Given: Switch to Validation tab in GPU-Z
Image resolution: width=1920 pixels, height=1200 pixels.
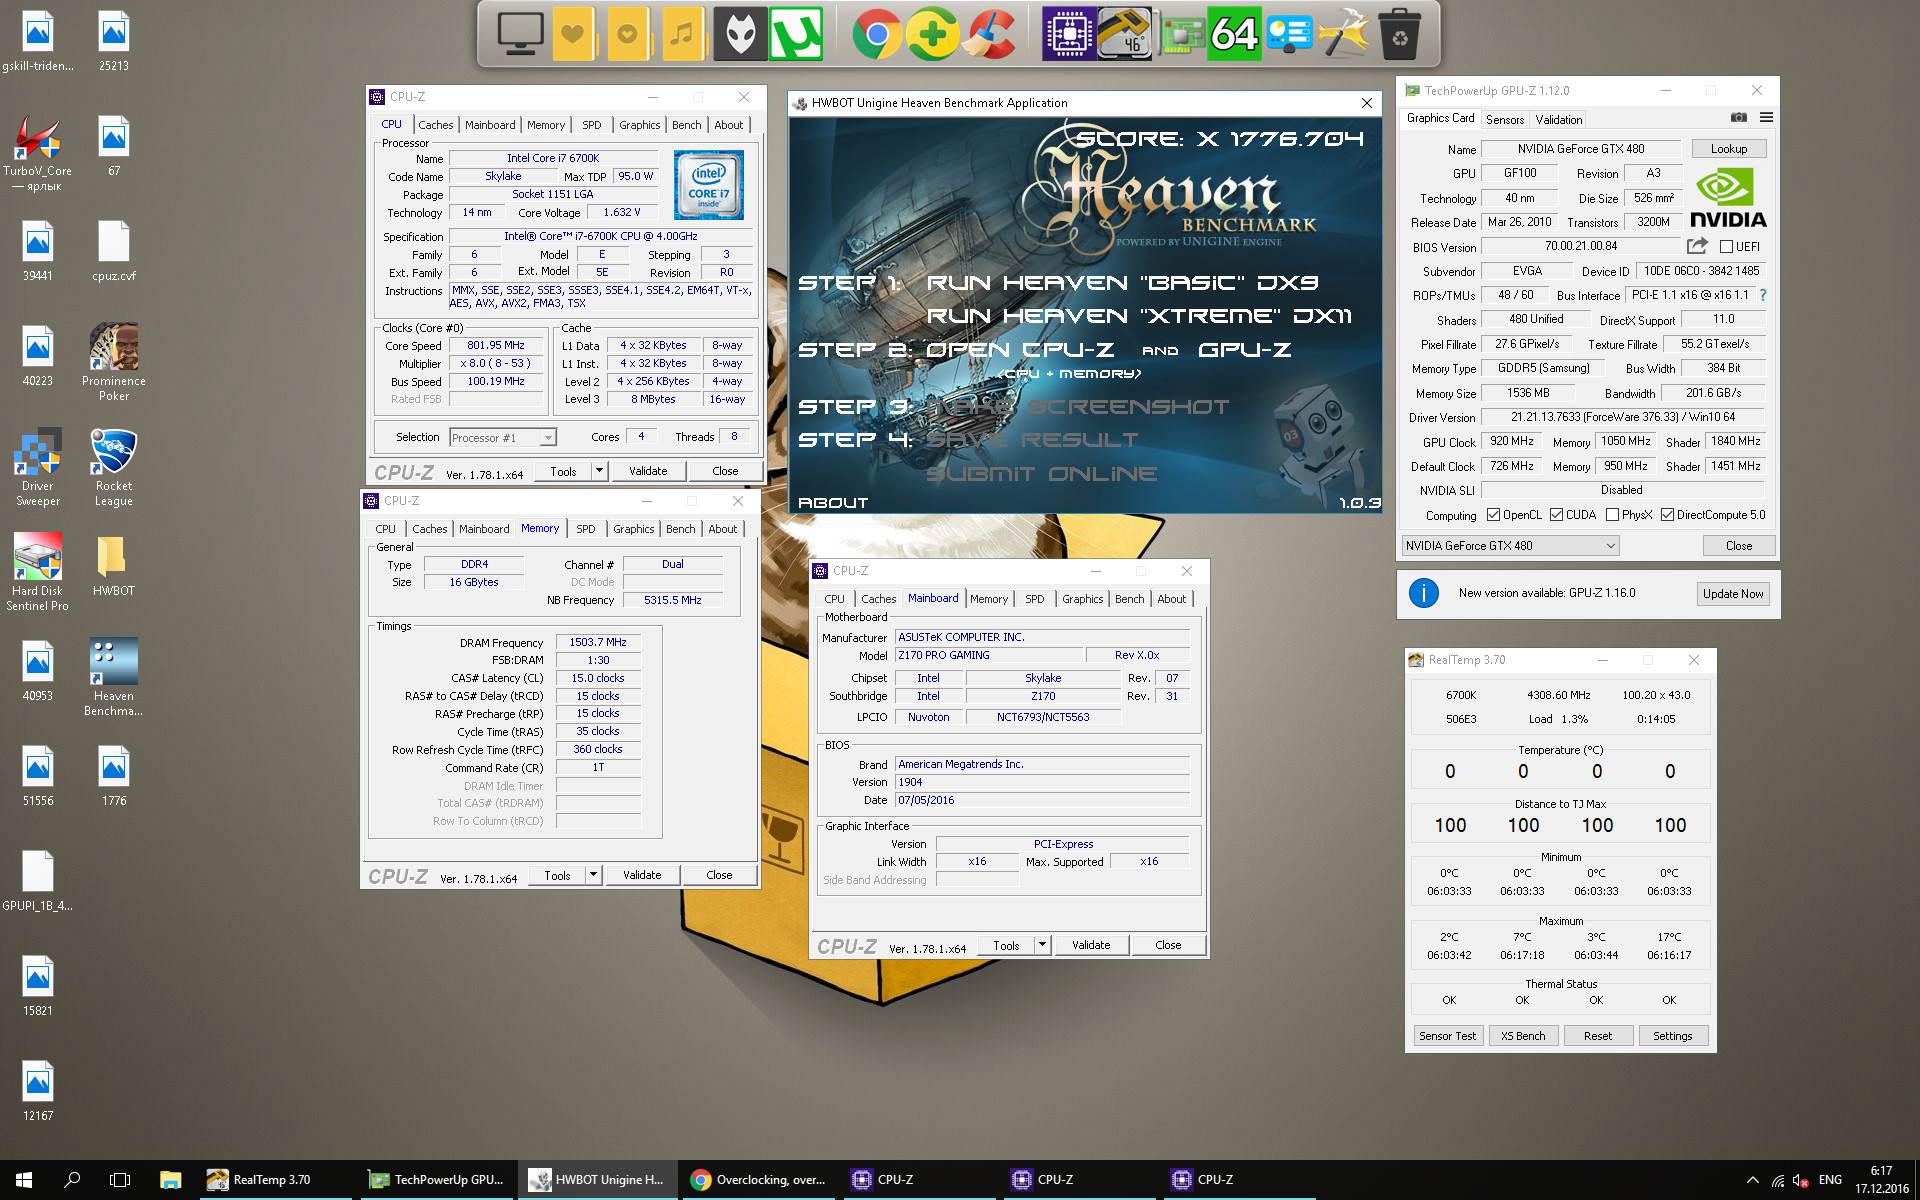Looking at the screenshot, I should (x=1559, y=119).
